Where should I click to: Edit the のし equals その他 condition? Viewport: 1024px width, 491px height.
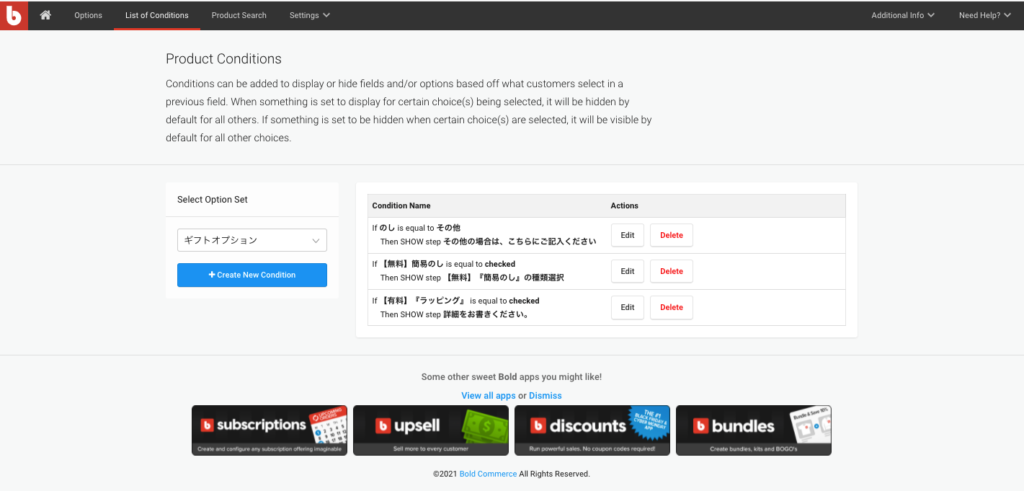(627, 235)
